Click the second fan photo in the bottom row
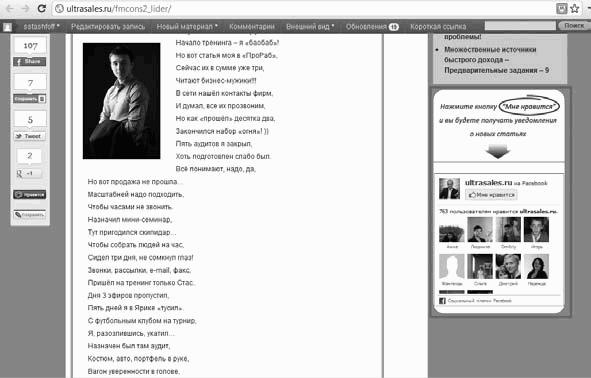This screenshot has height=378, width=591. coord(480,266)
